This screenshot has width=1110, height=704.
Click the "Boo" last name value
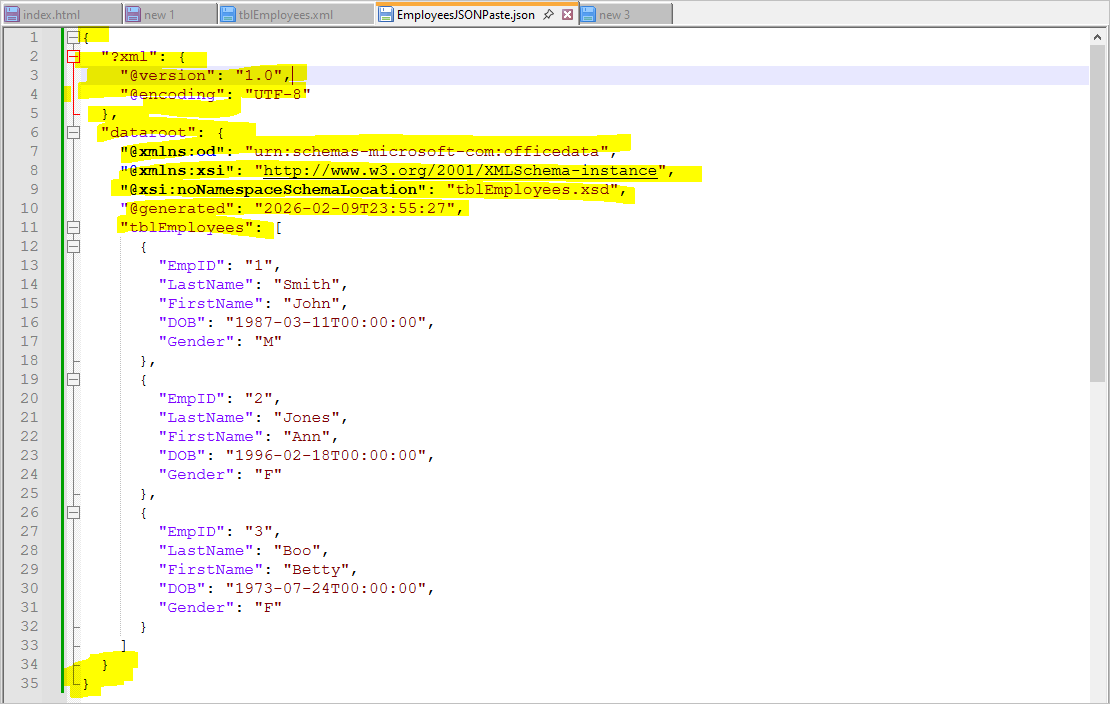[297, 551]
